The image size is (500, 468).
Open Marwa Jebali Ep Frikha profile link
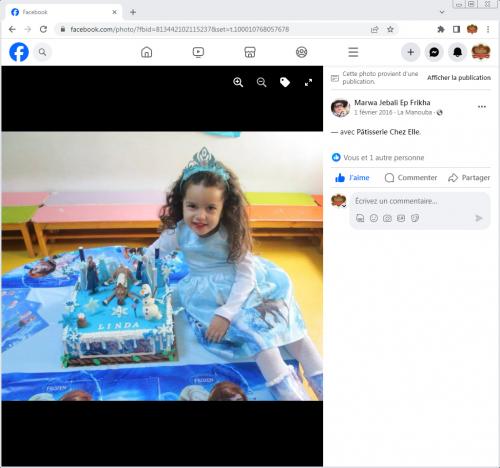tap(392, 103)
